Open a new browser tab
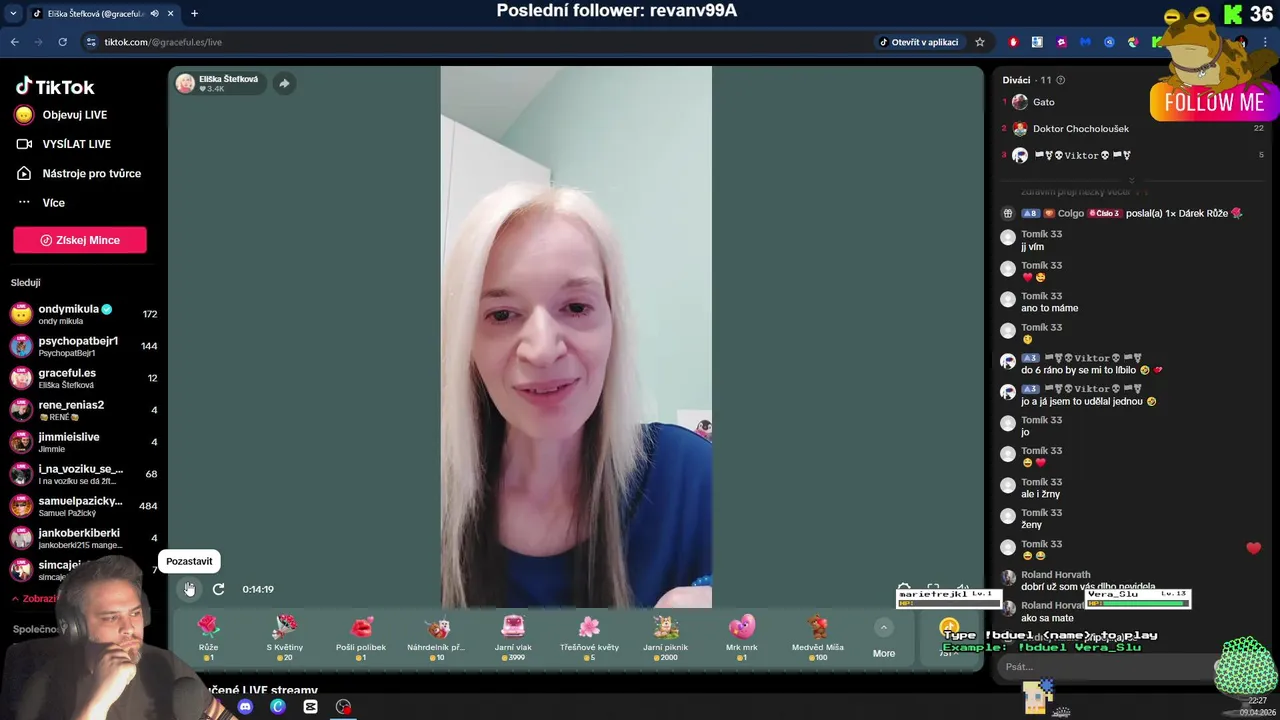Screen dimensions: 1280x720 pyautogui.click(x=194, y=14)
